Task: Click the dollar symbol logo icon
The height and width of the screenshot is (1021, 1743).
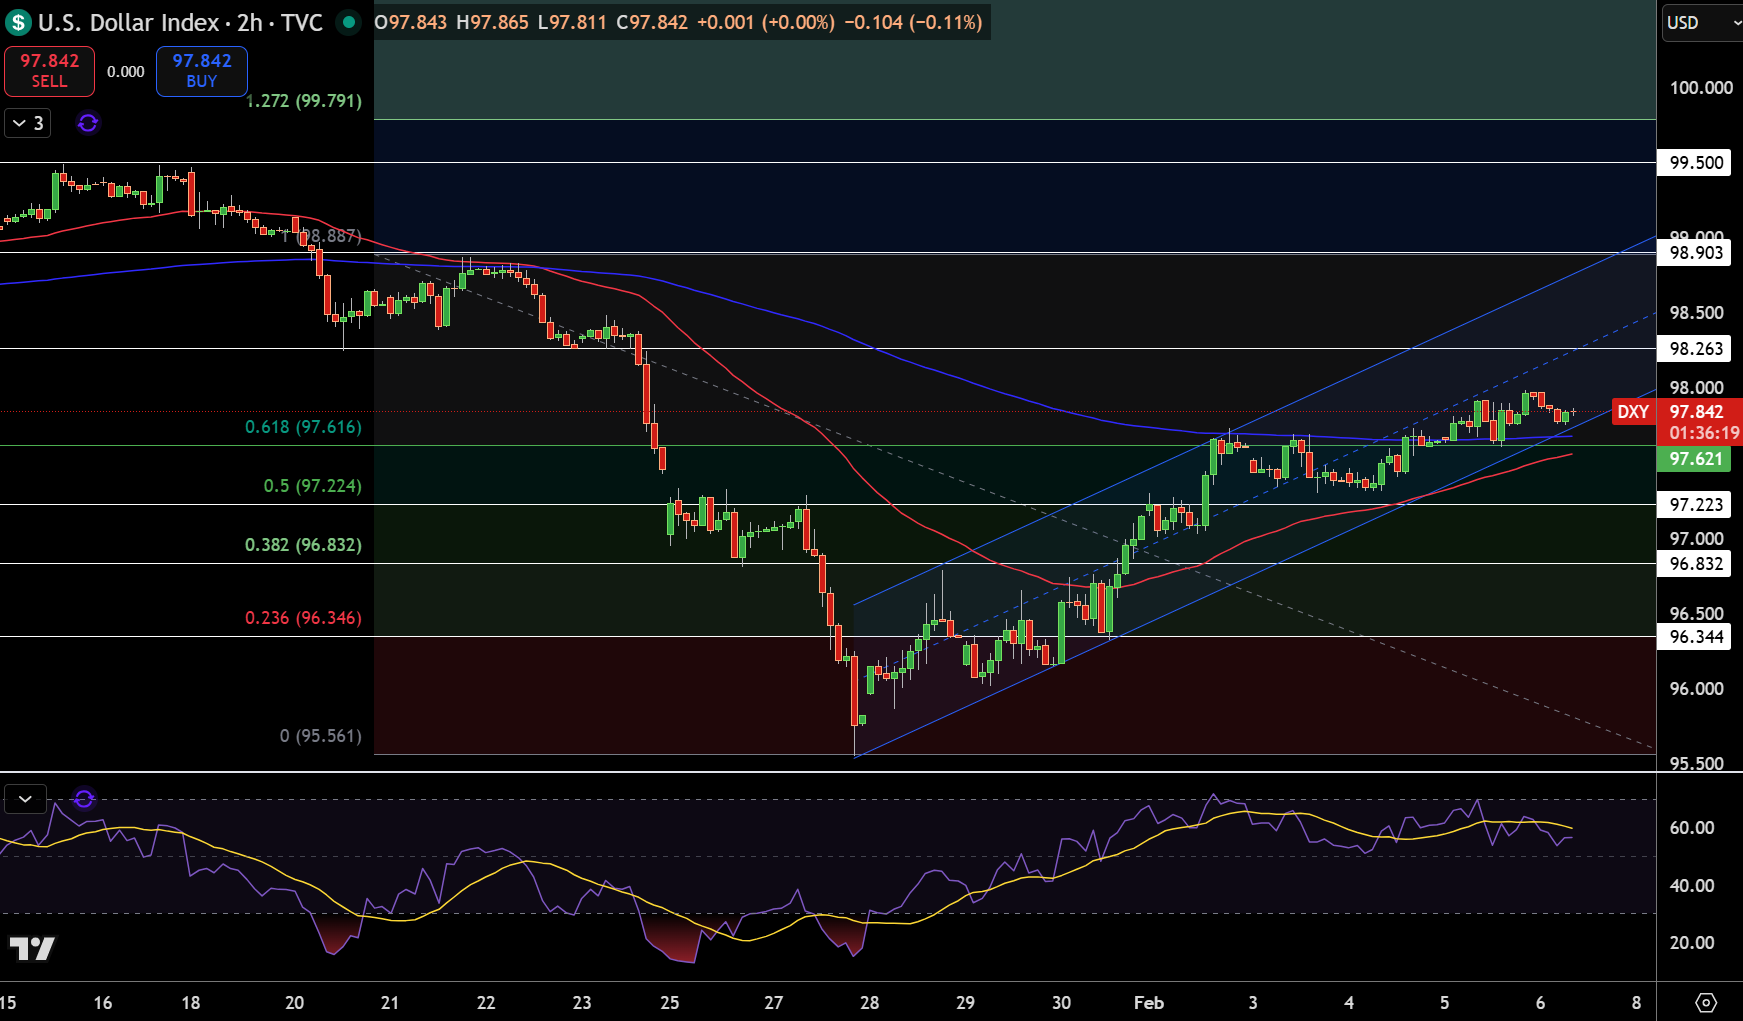Action: pyautogui.click(x=18, y=22)
